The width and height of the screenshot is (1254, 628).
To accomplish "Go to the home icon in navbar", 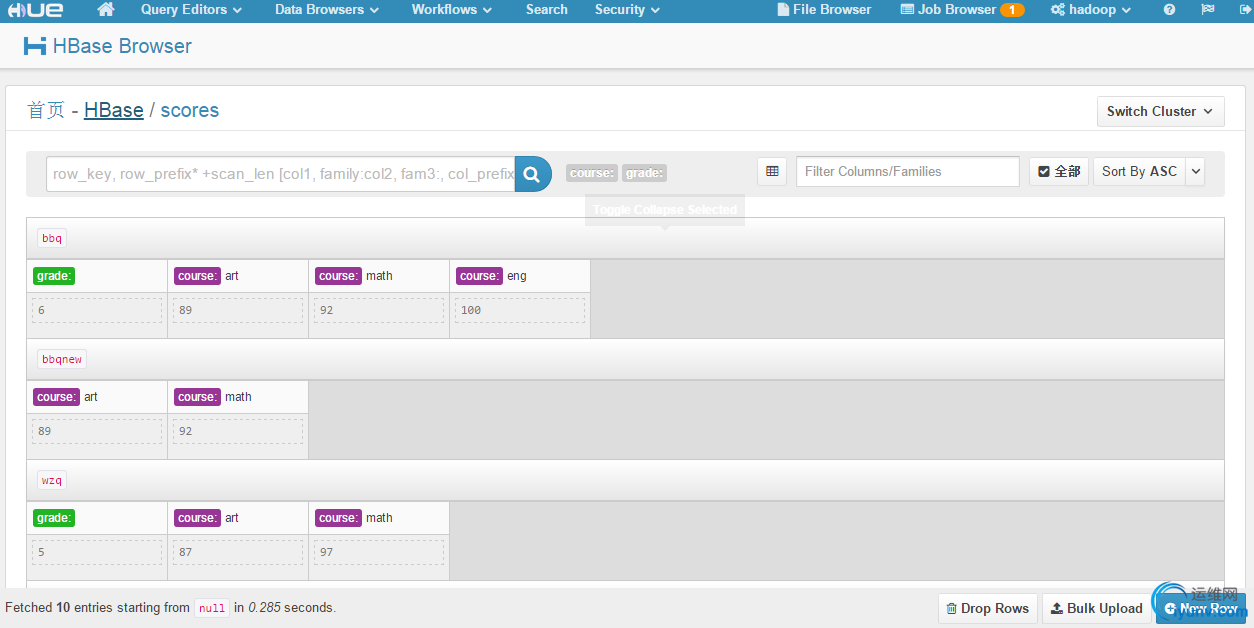I will [106, 10].
